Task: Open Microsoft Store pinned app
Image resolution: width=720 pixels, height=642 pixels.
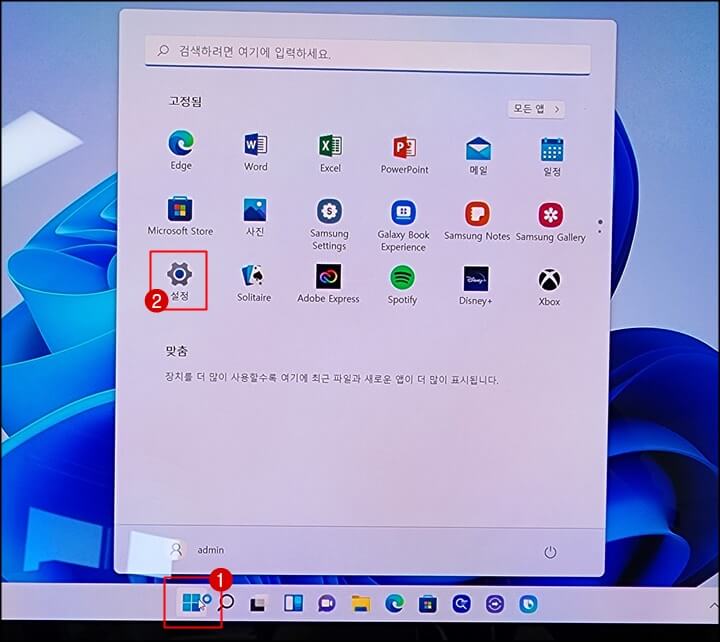Action: [180, 215]
